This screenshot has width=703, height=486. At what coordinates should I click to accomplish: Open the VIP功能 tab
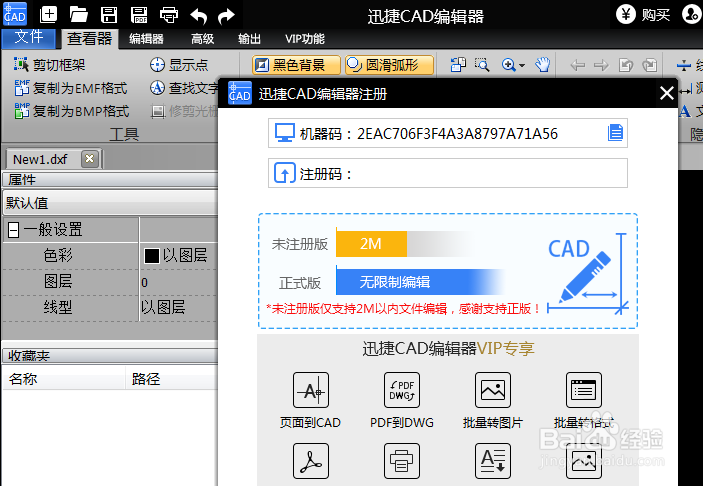pos(305,39)
